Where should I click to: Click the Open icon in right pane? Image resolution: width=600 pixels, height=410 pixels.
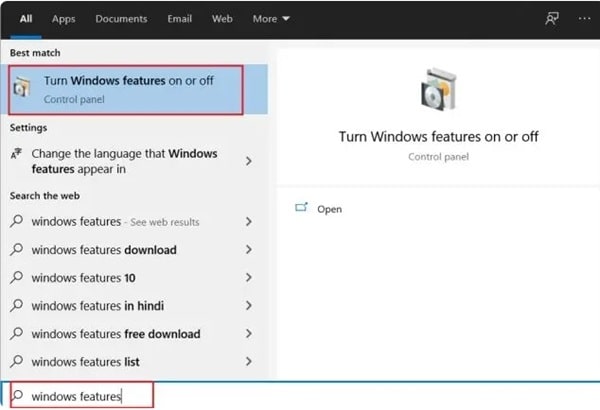(301, 208)
